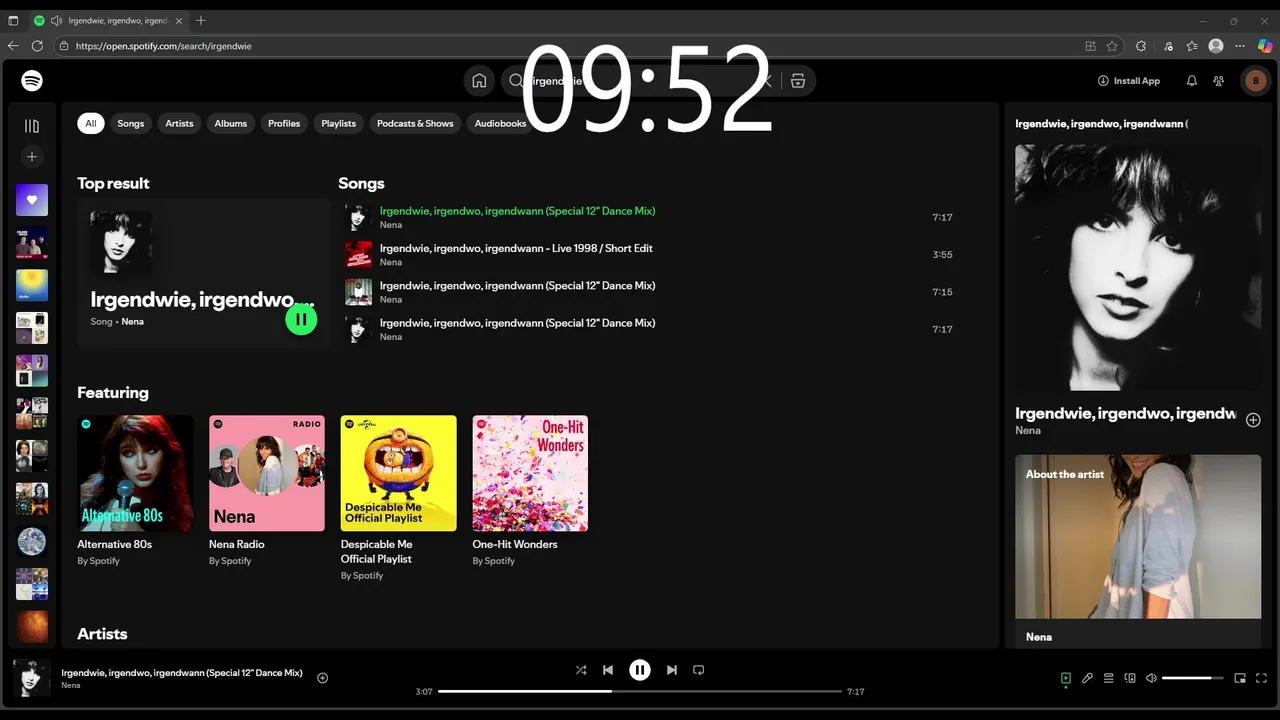Image resolution: width=1280 pixels, height=720 pixels.
Task: Open the Copilot sidebar icon
Action: (1266, 46)
